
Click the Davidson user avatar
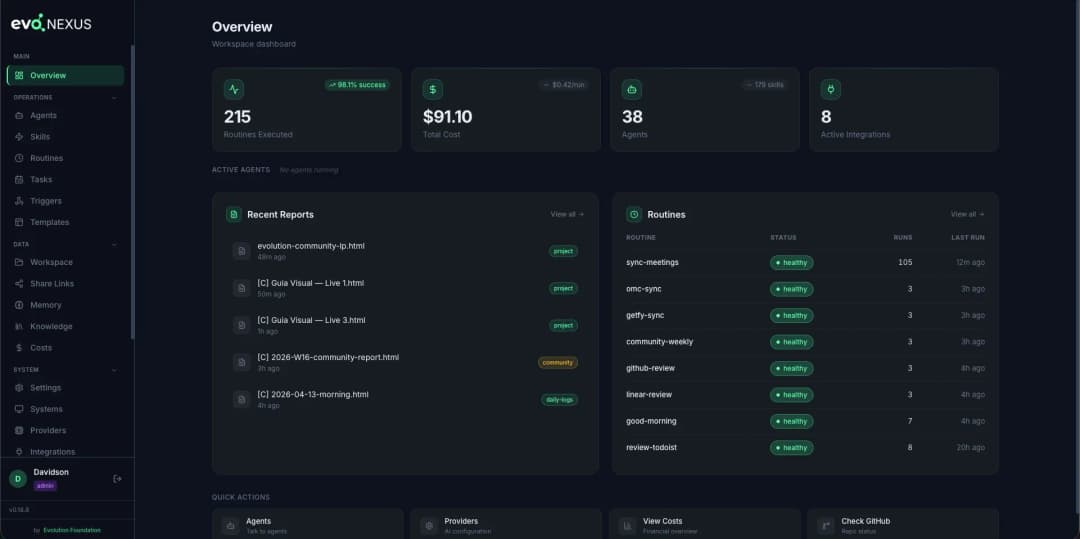pyautogui.click(x=18, y=478)
